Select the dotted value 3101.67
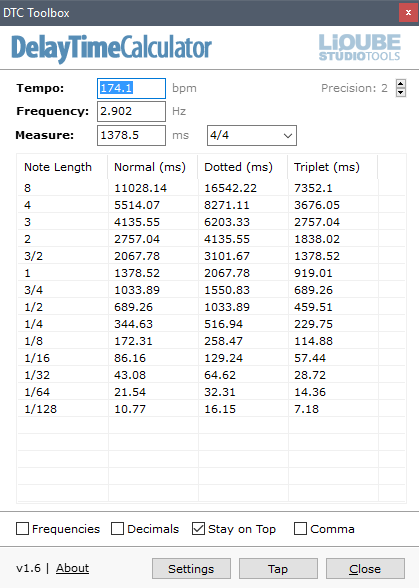Image resolution: width=419 pixels, height=588 pixels. [227, 256]
